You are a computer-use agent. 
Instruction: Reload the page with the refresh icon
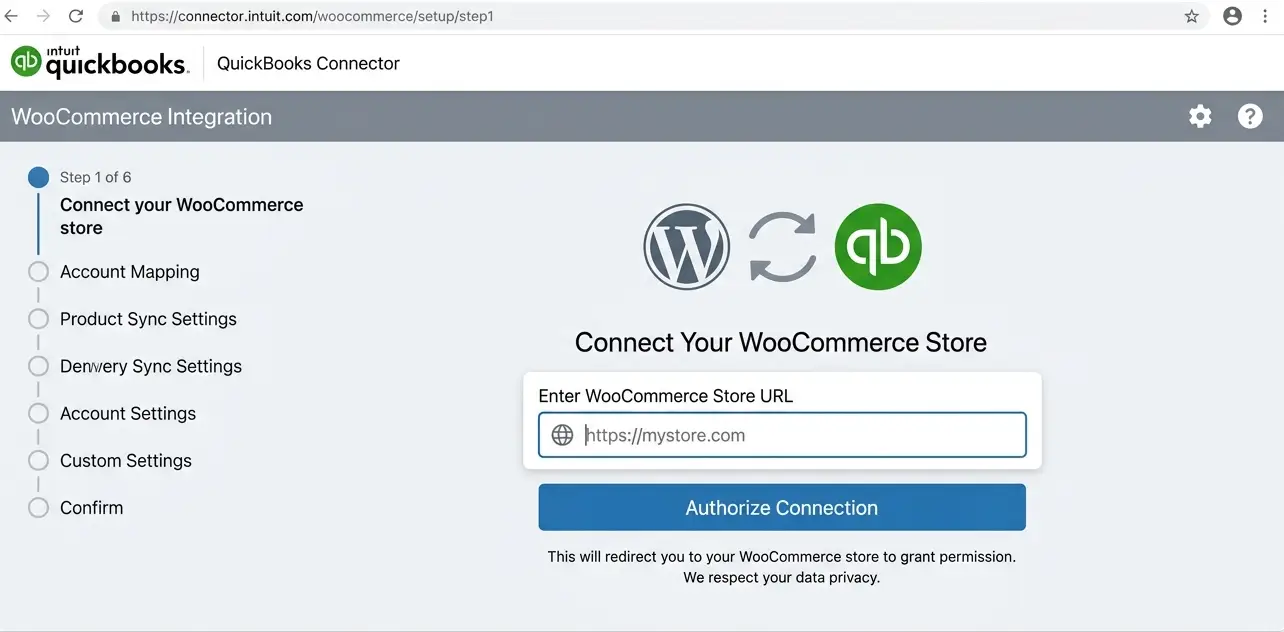76,16
